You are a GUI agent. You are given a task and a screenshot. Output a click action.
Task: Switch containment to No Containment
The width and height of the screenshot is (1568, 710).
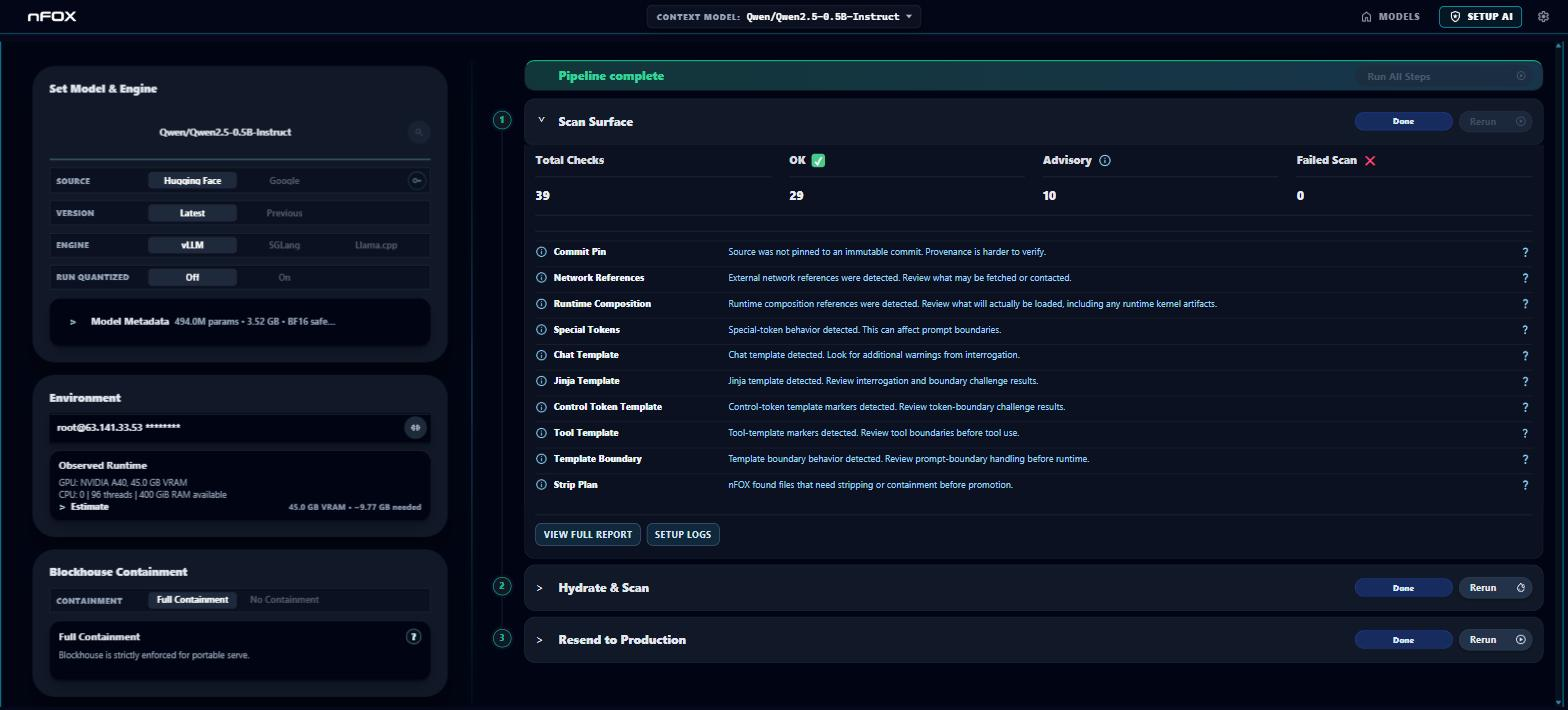(284, 600)
